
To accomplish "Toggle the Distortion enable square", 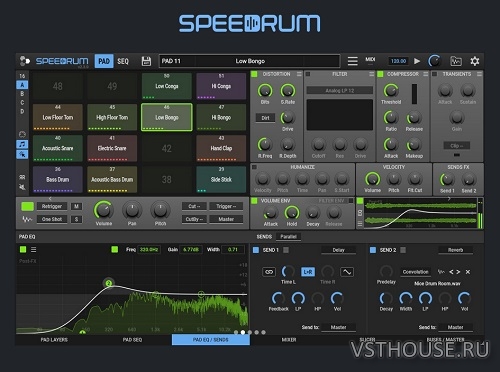I will pyautogui.click(x=254, y=74).
